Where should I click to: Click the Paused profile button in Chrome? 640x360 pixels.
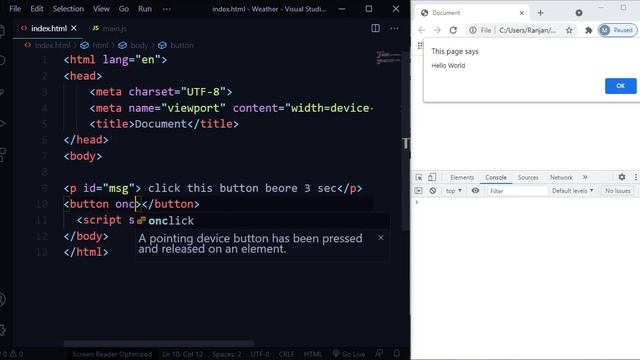tap(618, 30)
